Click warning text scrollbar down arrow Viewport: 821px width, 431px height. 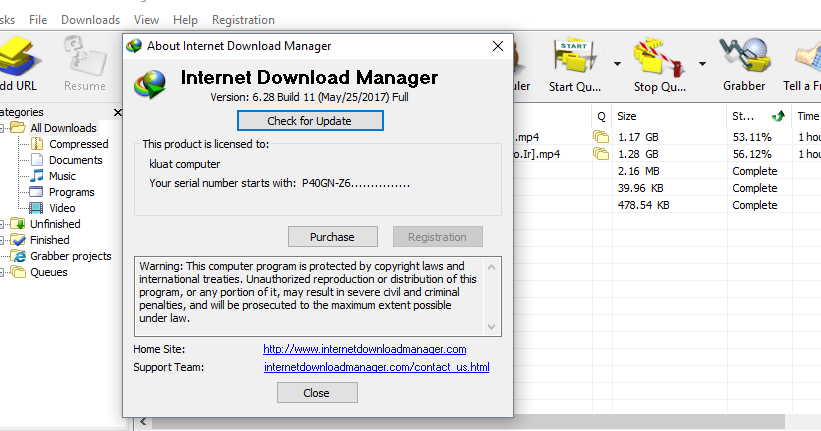click(491, 327)
